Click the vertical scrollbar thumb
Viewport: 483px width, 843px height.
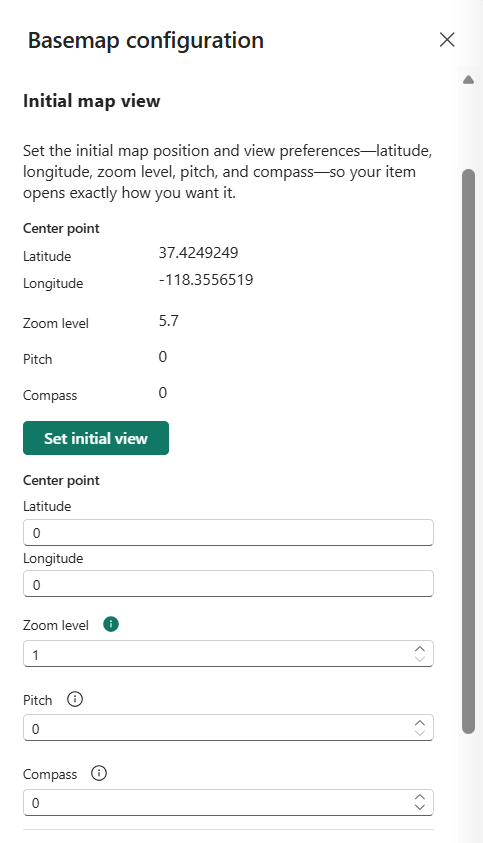(468, 452)
